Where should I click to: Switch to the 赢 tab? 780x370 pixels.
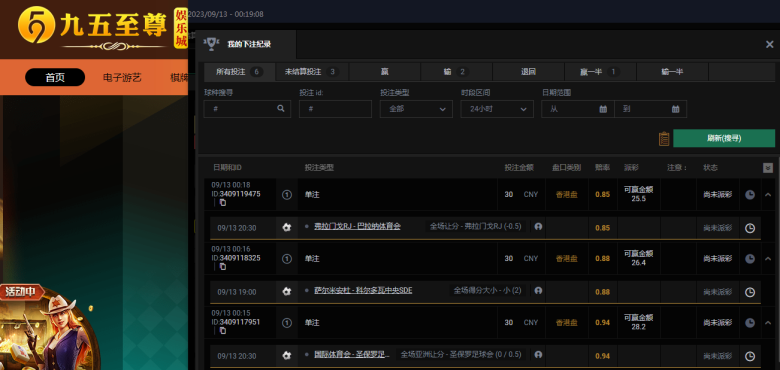pyautogui.click(x=385, y=72)
